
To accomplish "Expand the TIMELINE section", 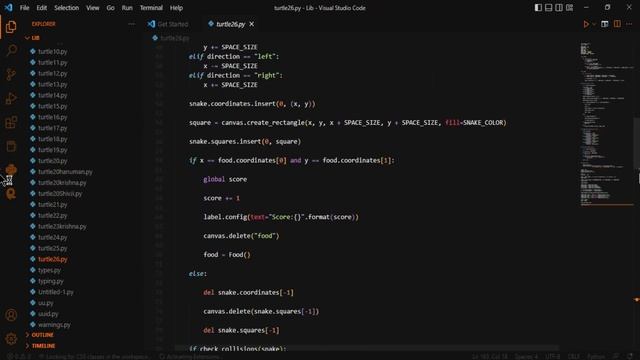I will (43, 346).
